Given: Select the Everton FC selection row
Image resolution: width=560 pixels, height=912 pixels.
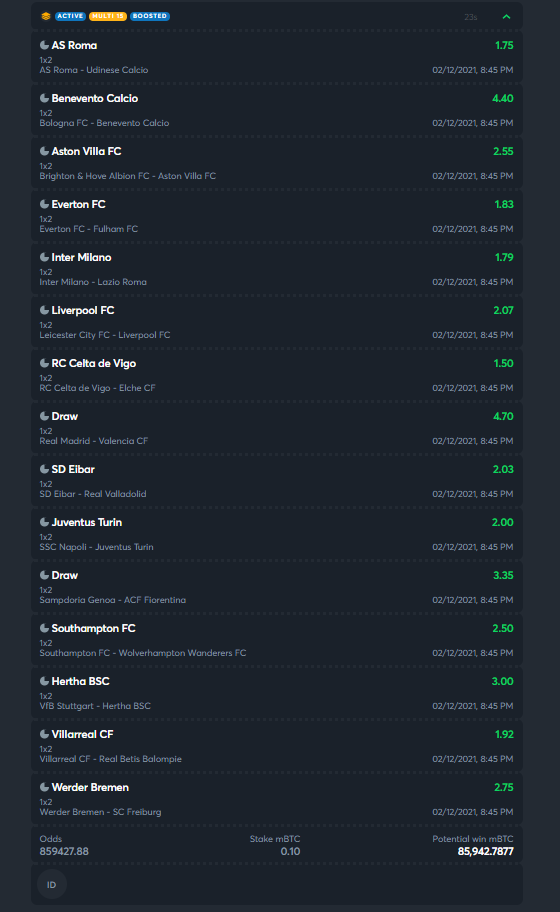Looking at the screenshot, I should [x=277, y=216].
